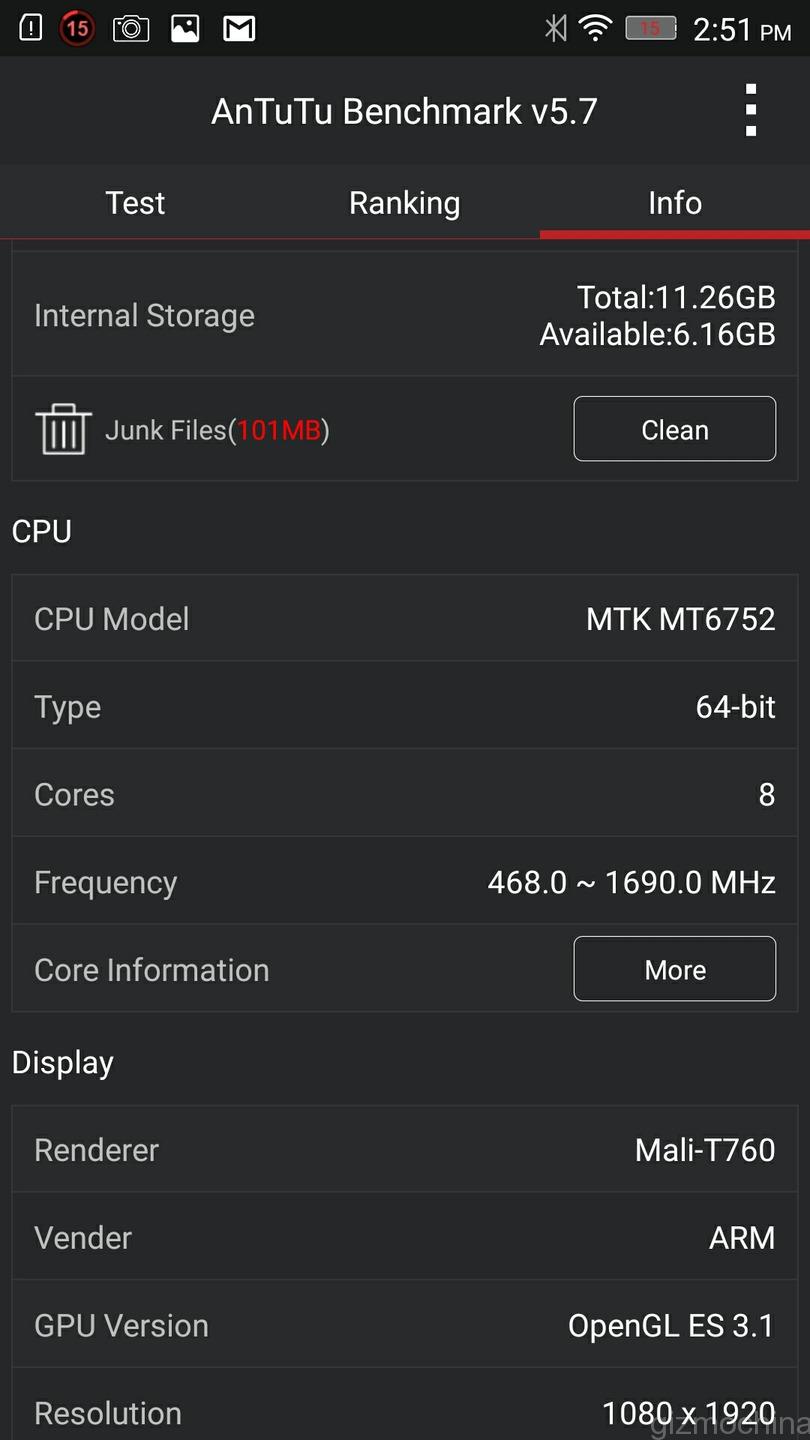This screenshot has height=1440, width=810.
Task: Tap the camera notification icon
Action: pos(131,28)
